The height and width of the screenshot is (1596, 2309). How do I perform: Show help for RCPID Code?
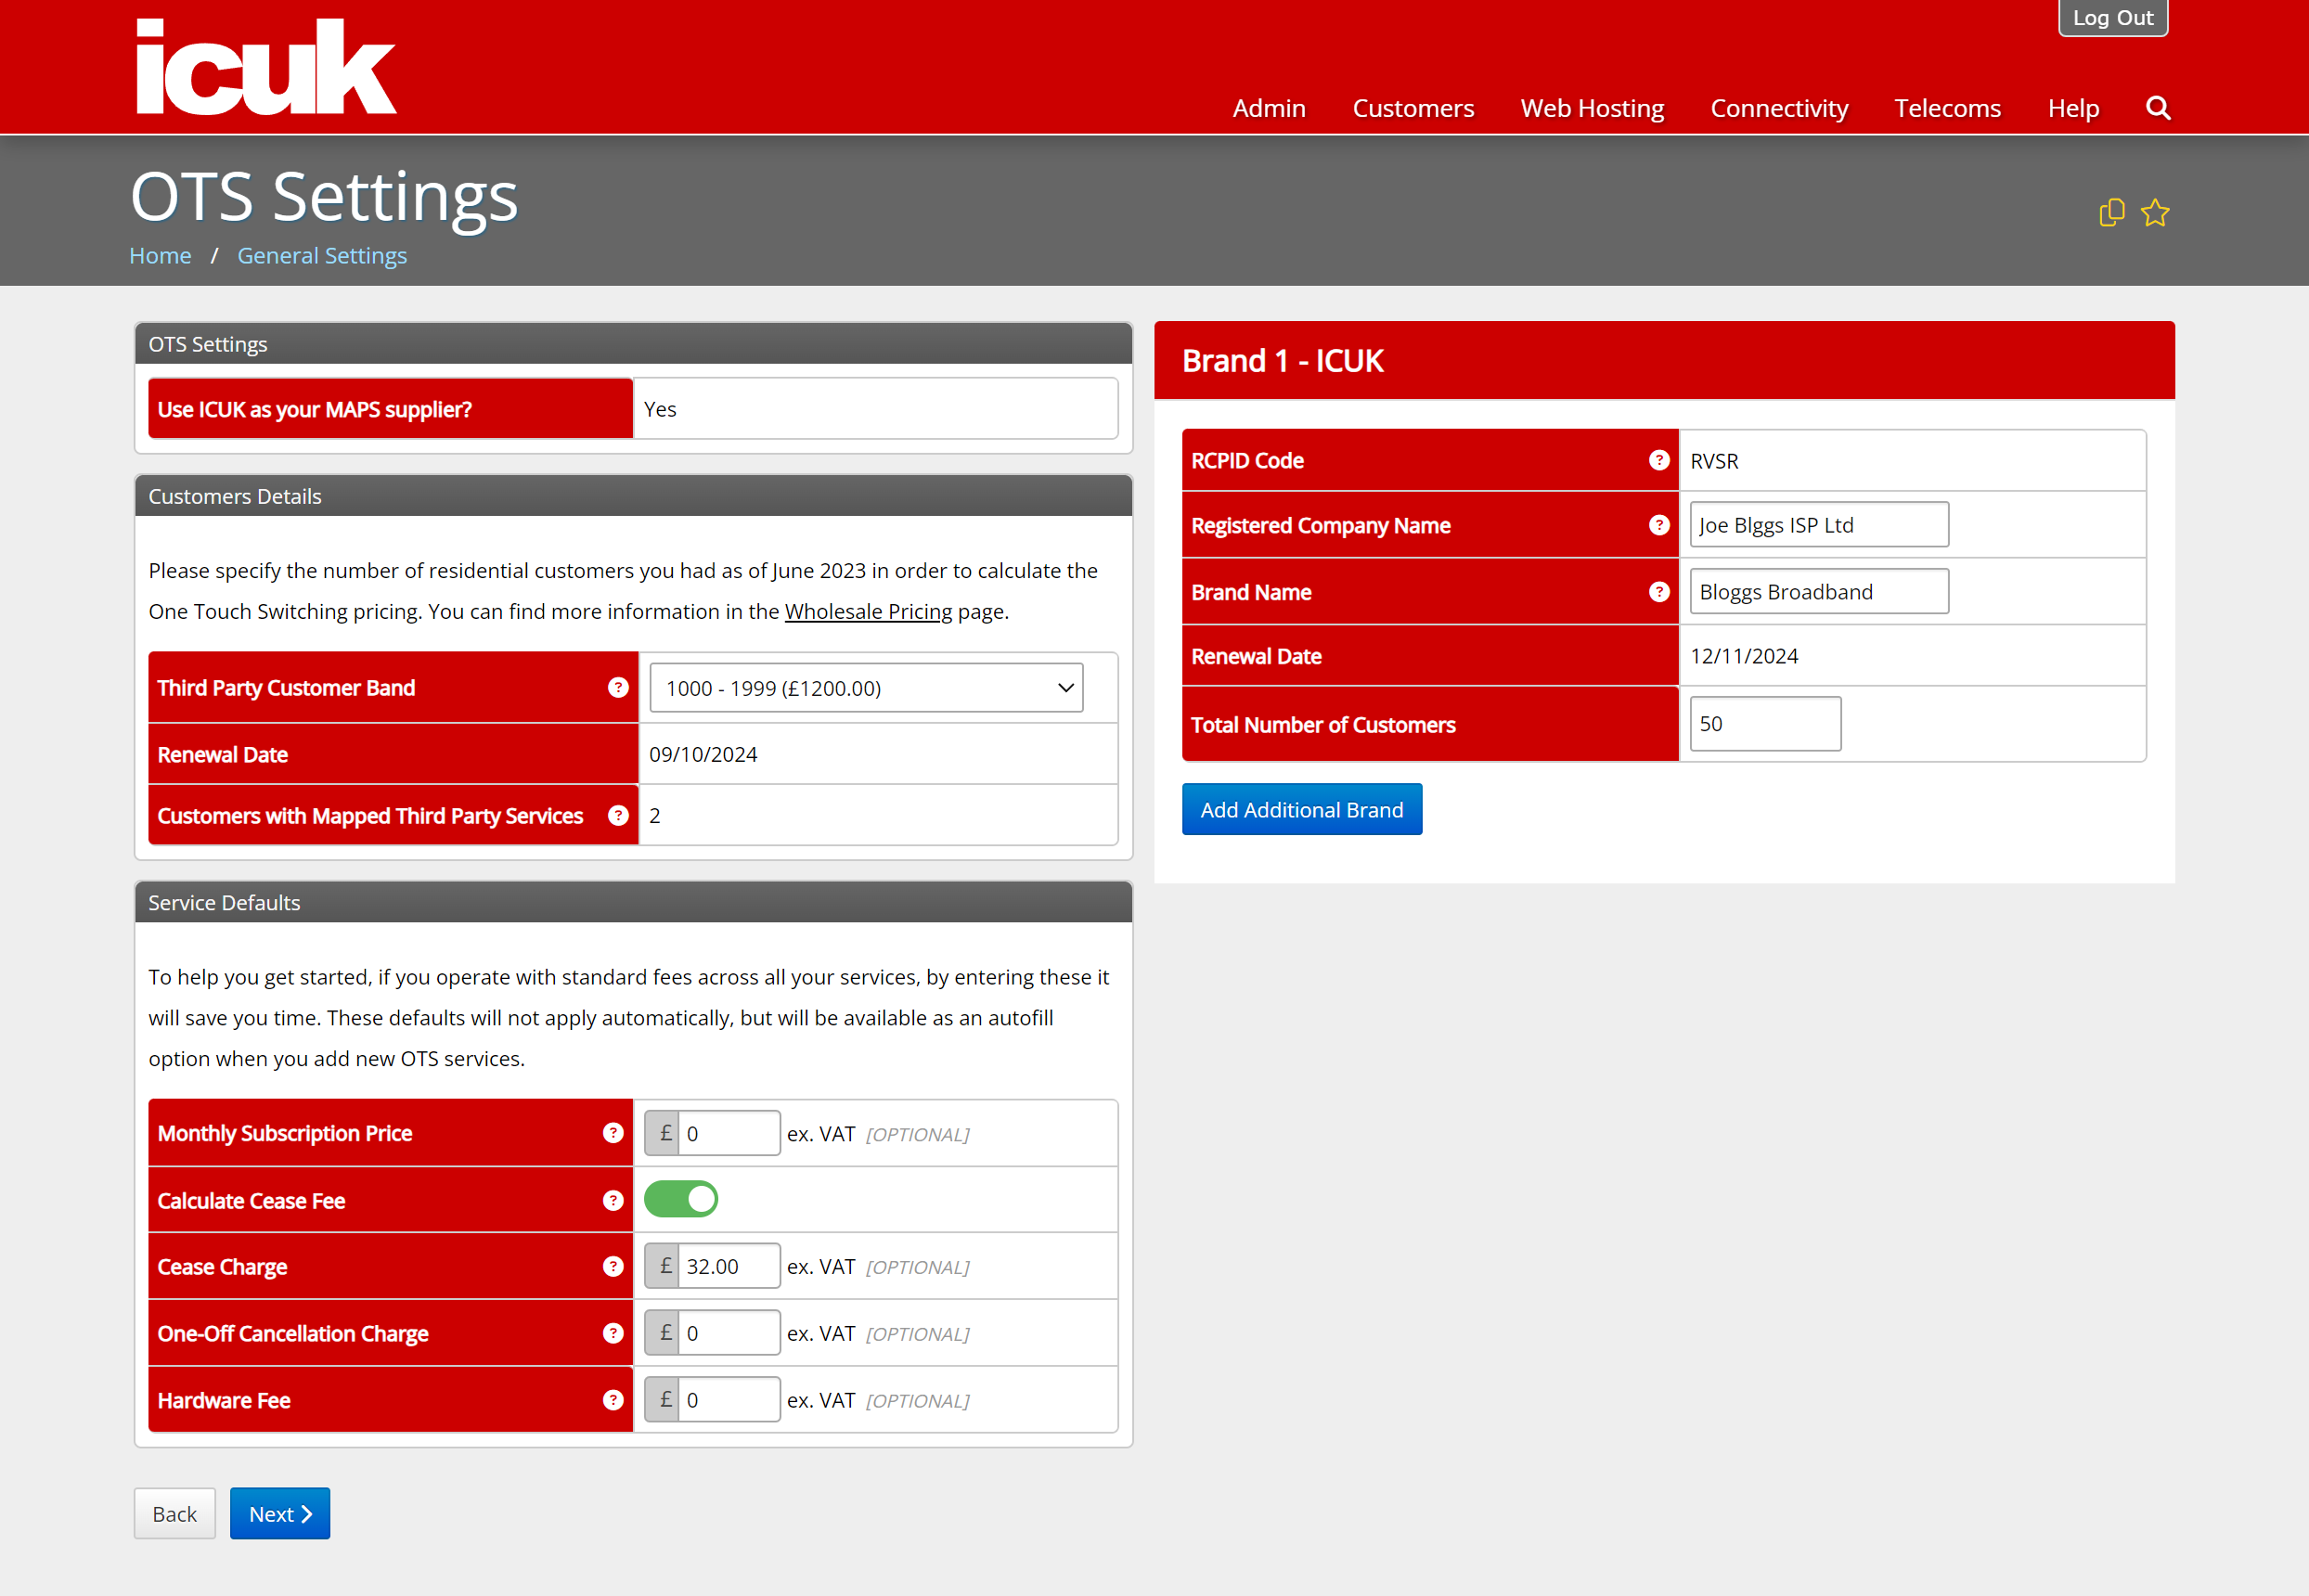(1659, 460)
